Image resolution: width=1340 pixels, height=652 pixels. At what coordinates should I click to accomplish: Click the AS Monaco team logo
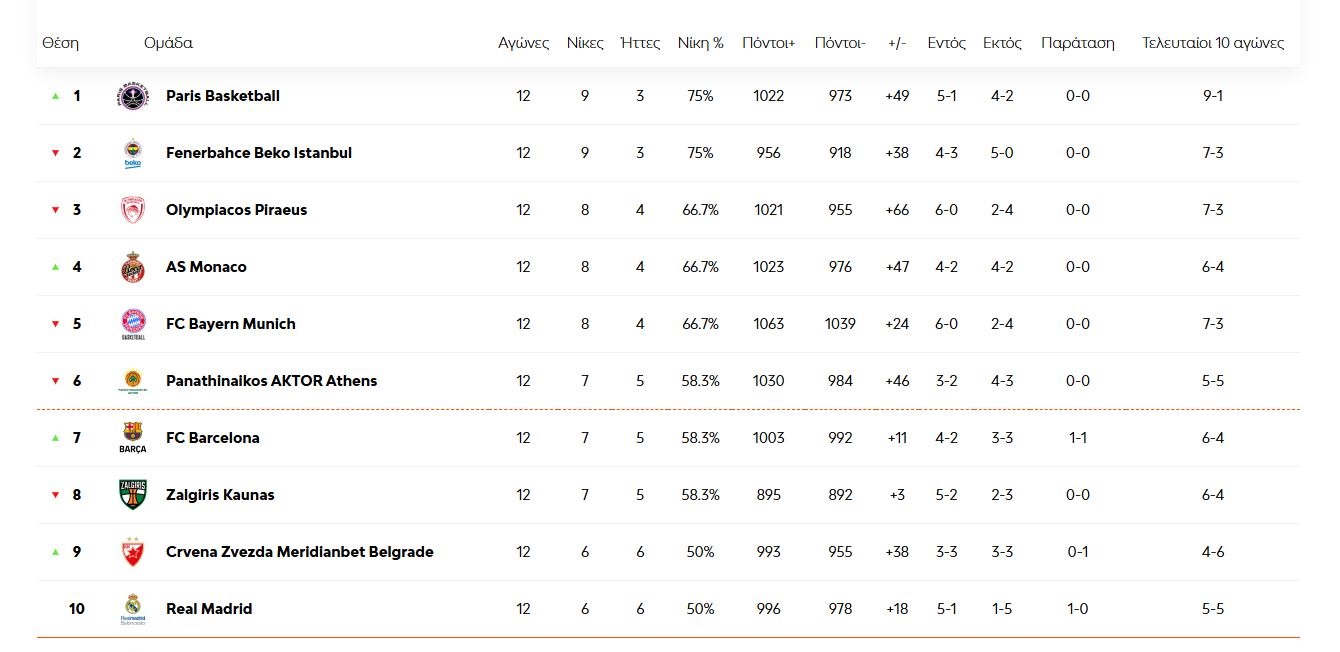click(132, 267)
